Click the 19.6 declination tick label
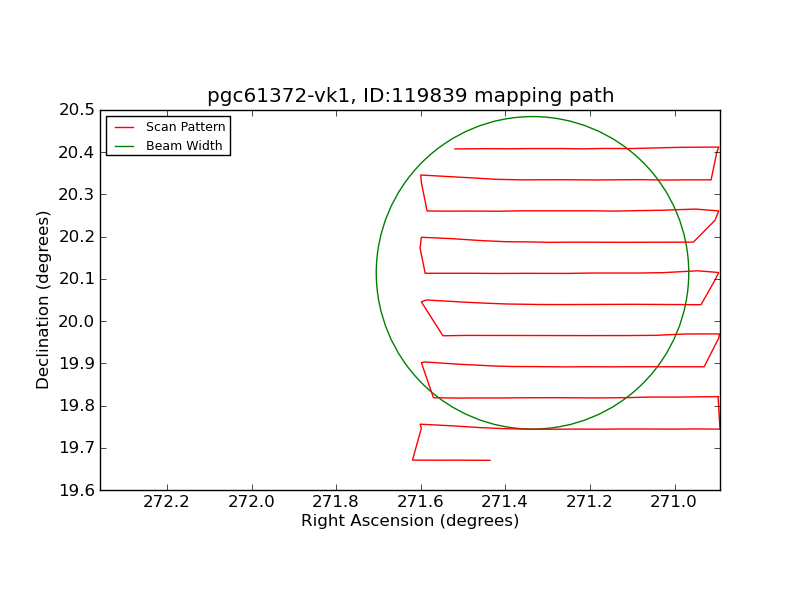This screenshot has height=600, width=800. [x=77, y=490]
